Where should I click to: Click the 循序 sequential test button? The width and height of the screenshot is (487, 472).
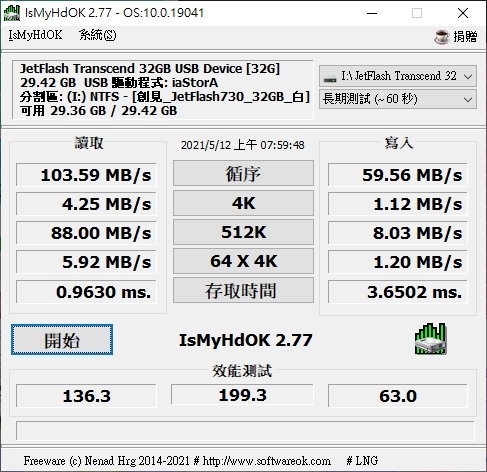pyautogui.click(x=243, y=173)
